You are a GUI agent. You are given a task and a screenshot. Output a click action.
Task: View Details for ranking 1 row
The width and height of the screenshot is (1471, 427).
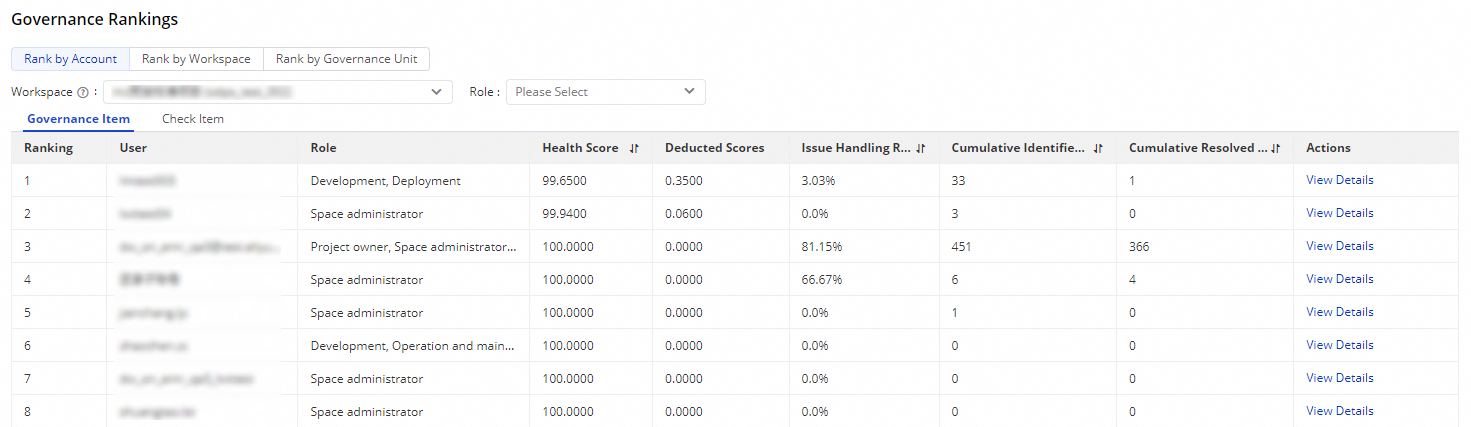tap(1340, 180)
